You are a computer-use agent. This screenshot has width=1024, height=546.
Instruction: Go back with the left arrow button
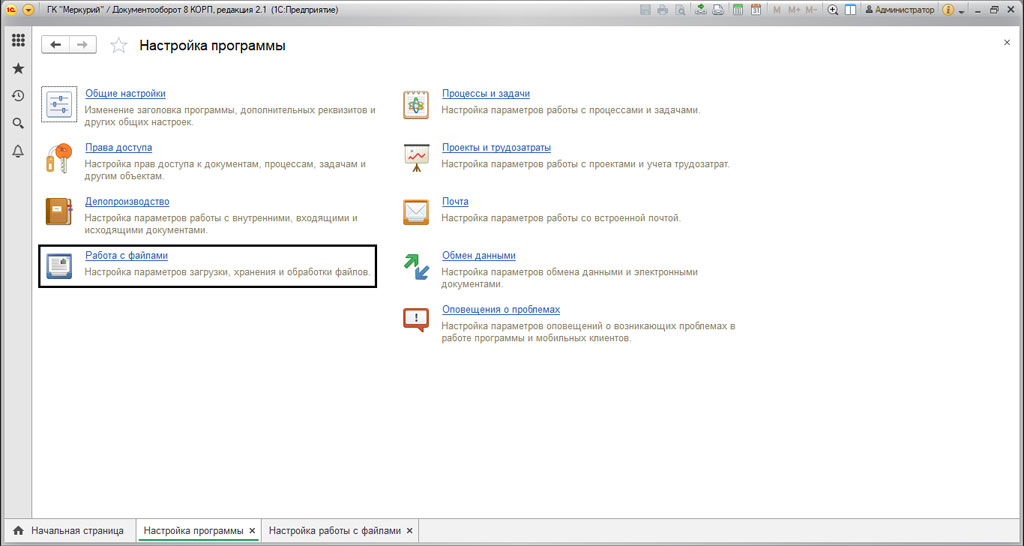[56, 45]
